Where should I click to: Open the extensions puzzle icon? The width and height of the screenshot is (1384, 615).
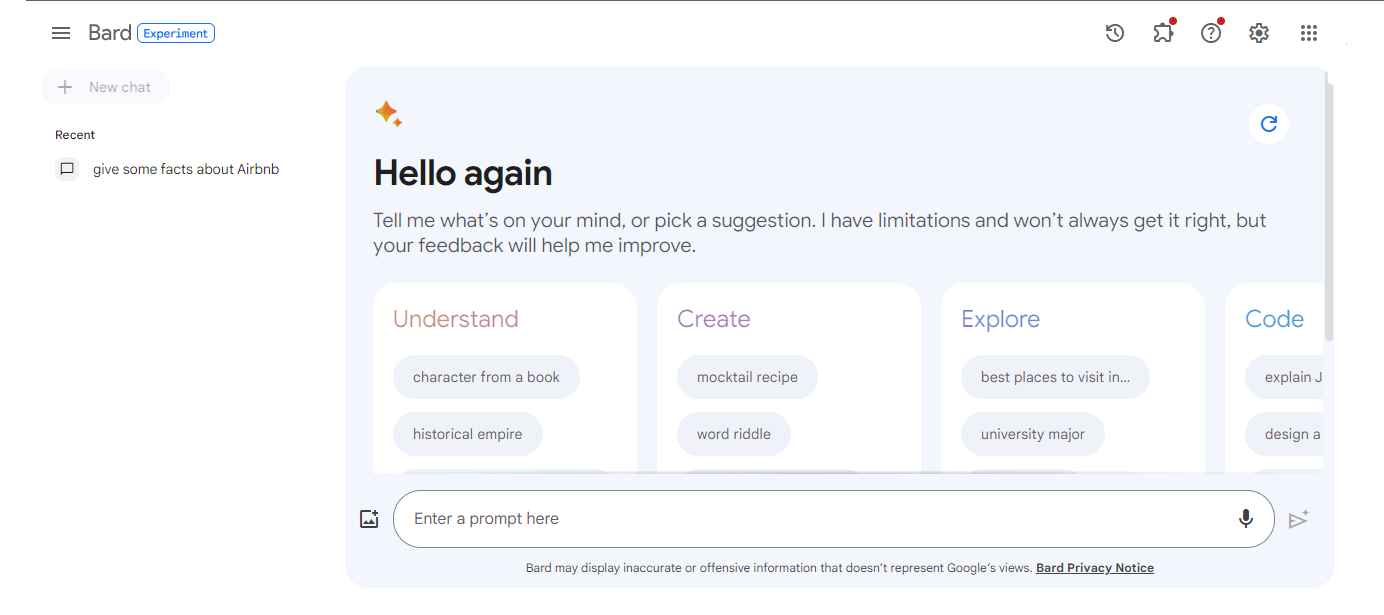1163,33
